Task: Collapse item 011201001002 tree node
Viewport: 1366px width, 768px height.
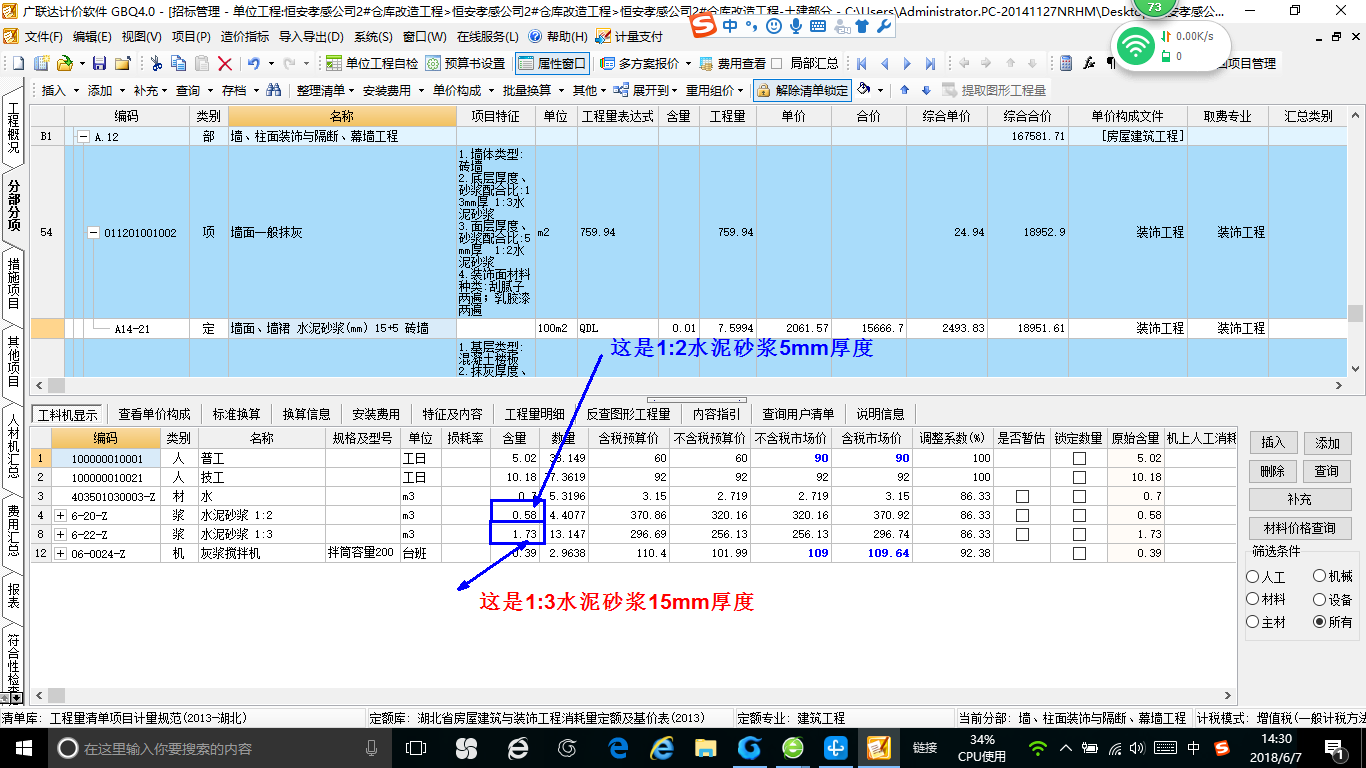Action: (94, 233)
